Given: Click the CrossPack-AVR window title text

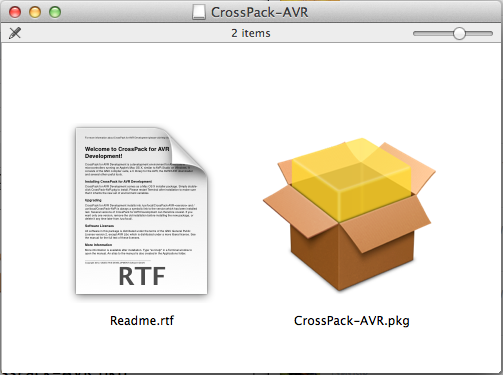Looking at the screenshot, I should pos(259,12).
